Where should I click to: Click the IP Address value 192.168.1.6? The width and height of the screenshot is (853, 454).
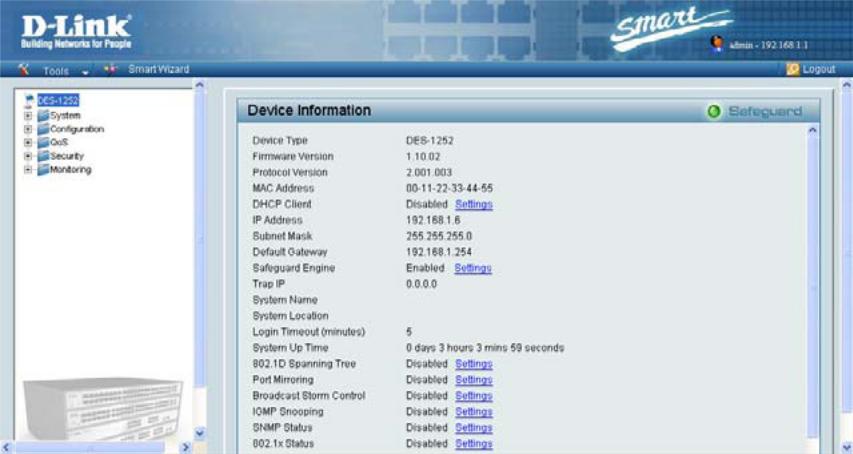tap(433, 220)
